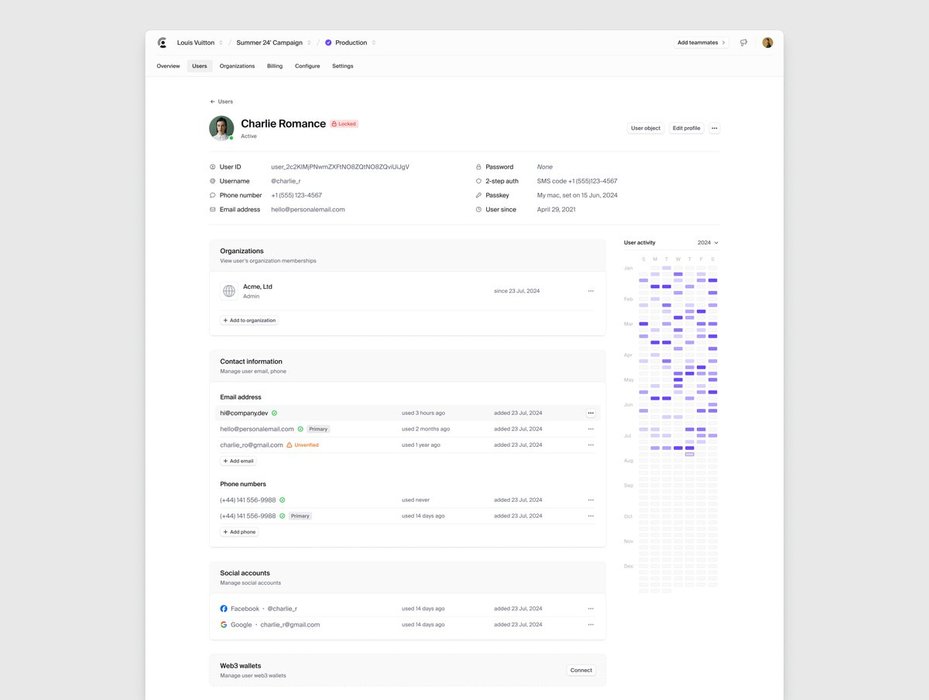This screenshot has height=700, width=929.
Task: Open options for Acme, Ltd organization row
Action: 590,291
